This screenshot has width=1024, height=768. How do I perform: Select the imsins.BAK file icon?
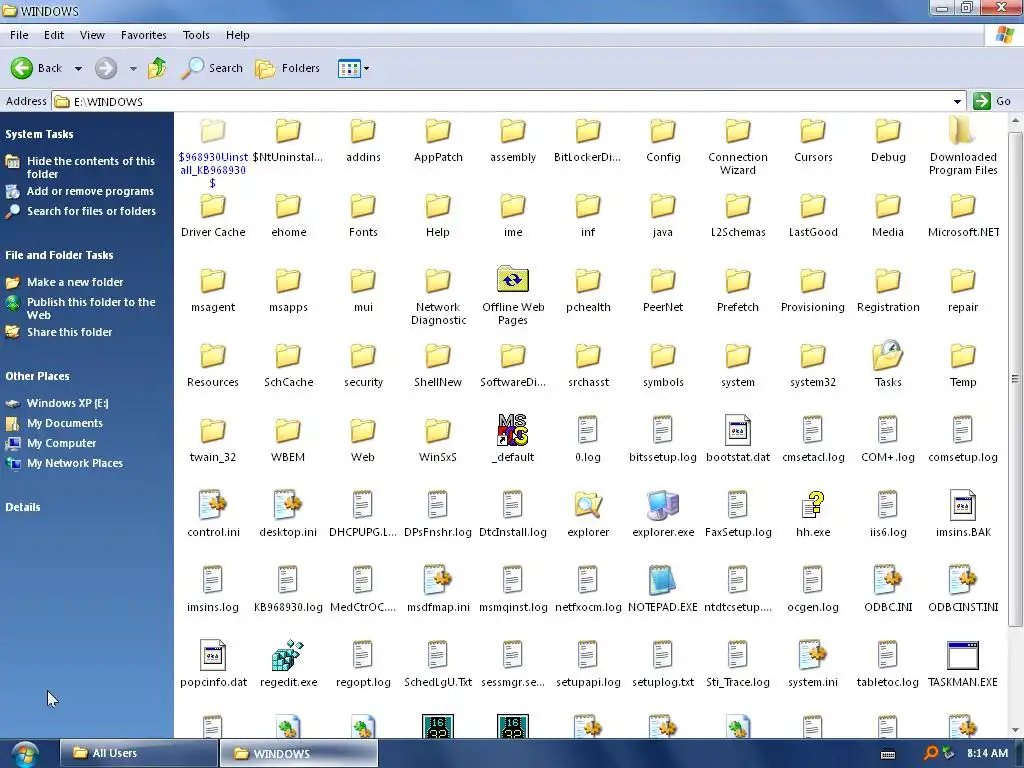tap(963, 505)
